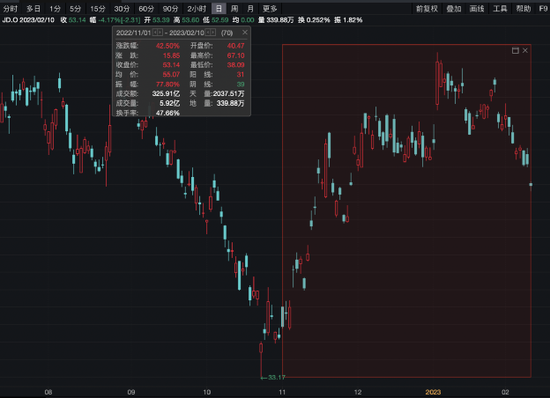Step the start date 2022/11/01 backward

tap(155, 32)
